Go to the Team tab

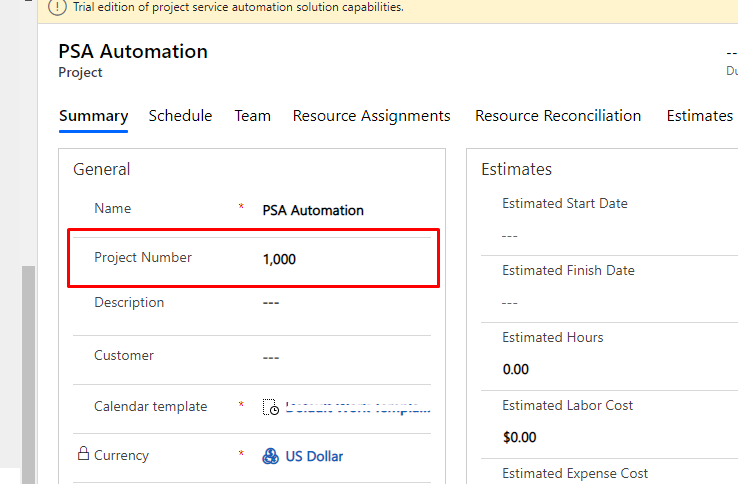(252, 116)
